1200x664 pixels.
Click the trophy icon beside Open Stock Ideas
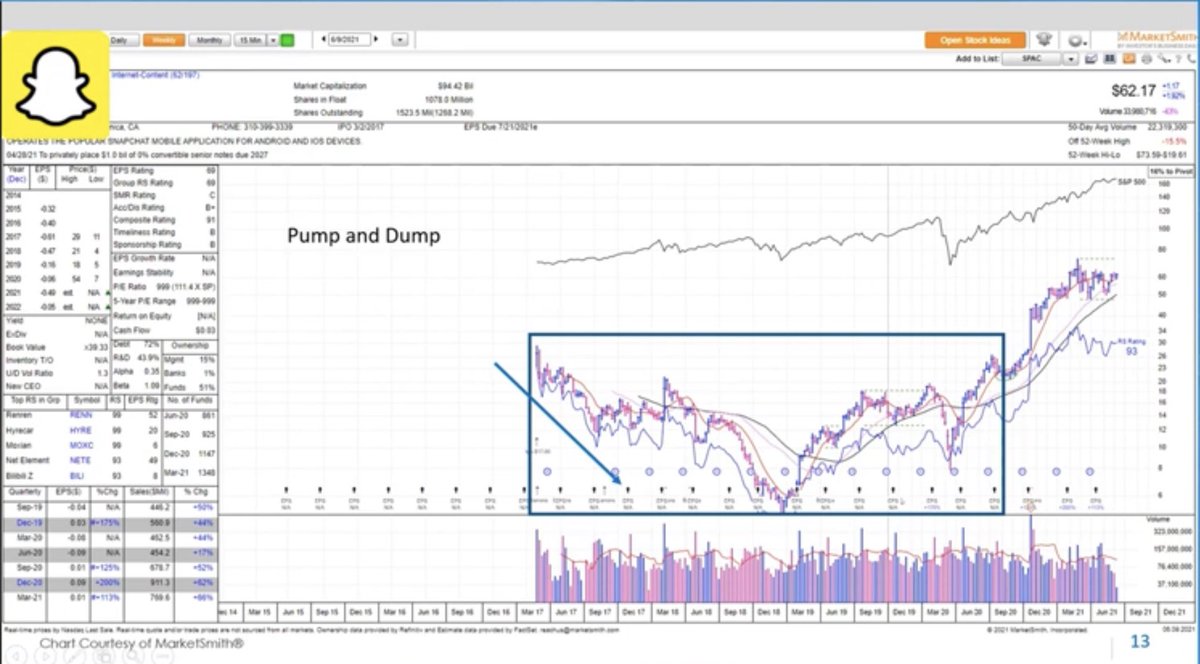[1044, 40]
